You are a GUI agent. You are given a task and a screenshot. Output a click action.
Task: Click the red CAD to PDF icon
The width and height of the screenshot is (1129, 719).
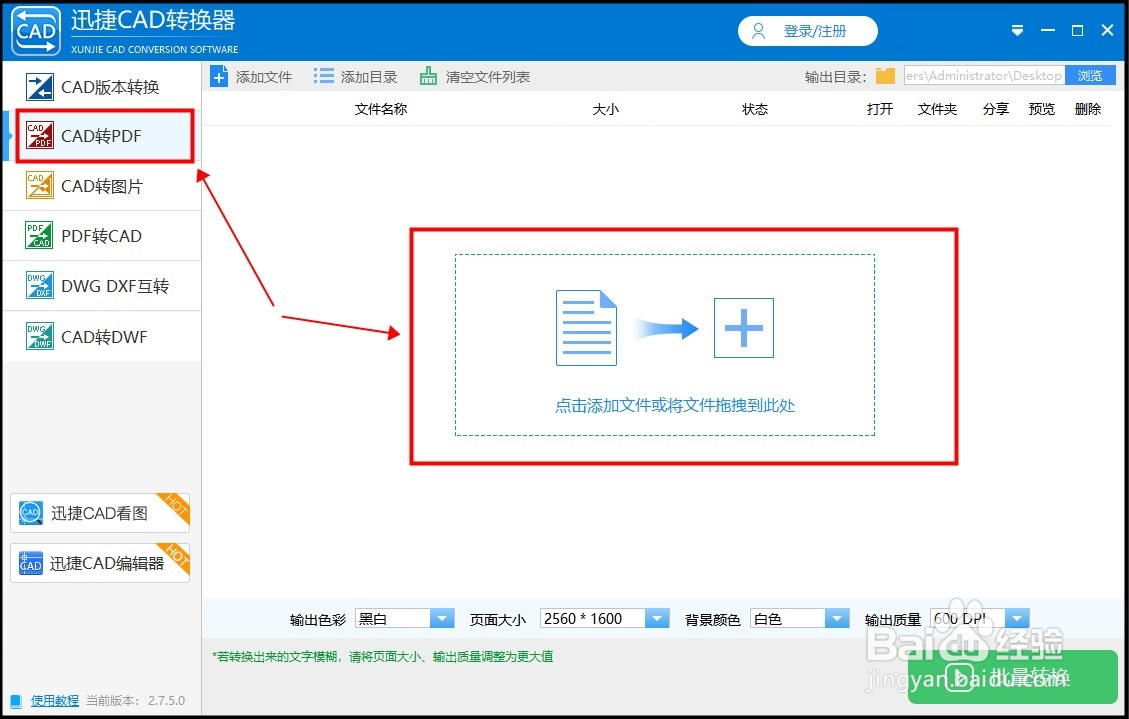40,135
